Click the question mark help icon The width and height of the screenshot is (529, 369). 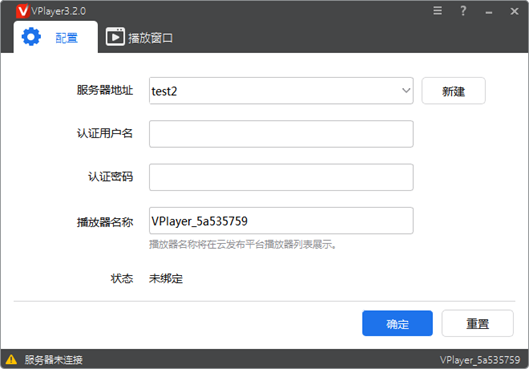point(463,11)
